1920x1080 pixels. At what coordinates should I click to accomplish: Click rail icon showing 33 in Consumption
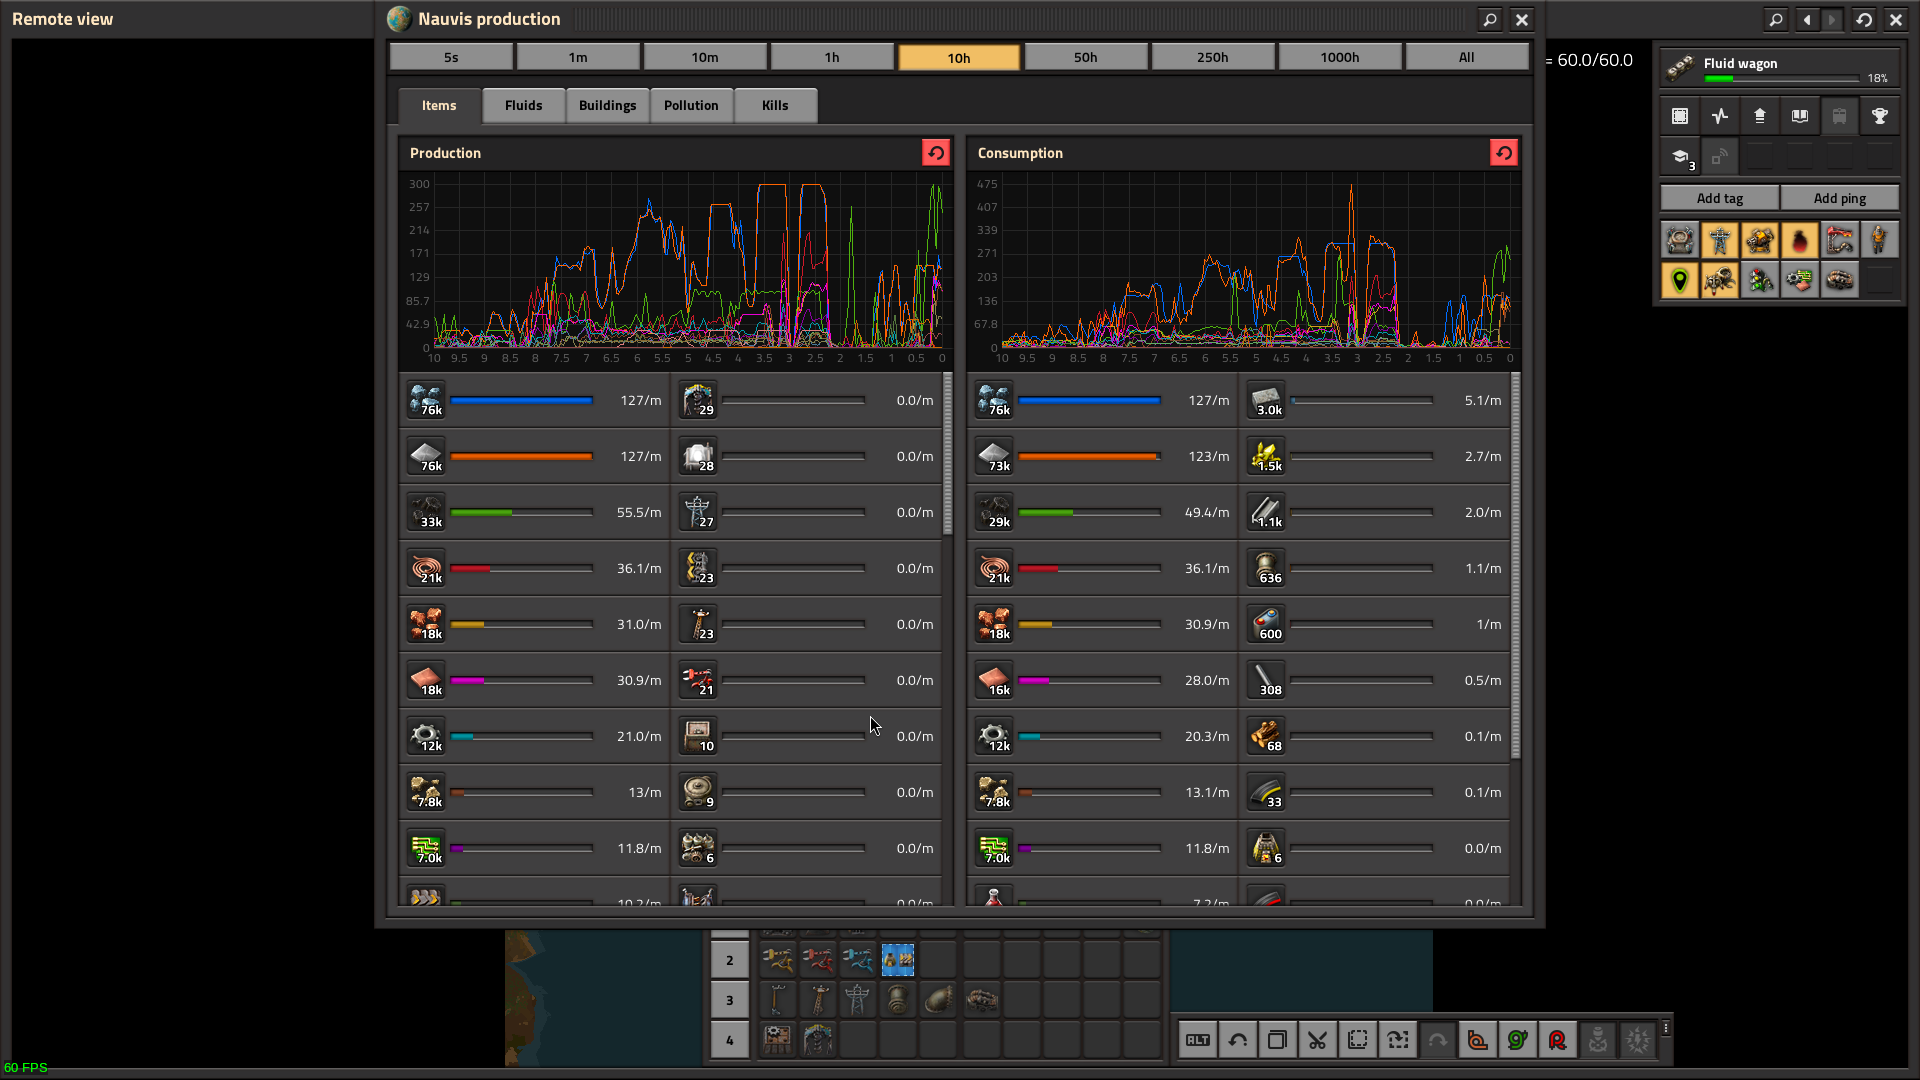click(x=1266, y=792)
